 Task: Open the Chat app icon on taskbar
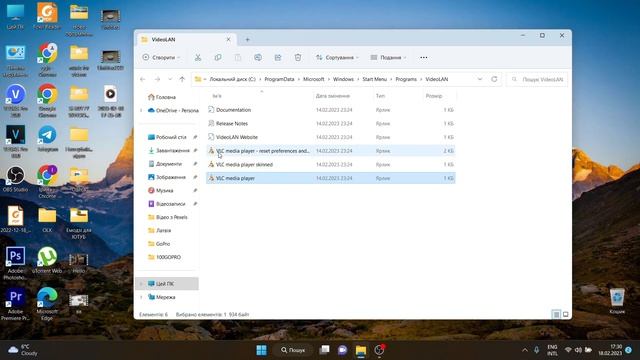click(342, 350)
